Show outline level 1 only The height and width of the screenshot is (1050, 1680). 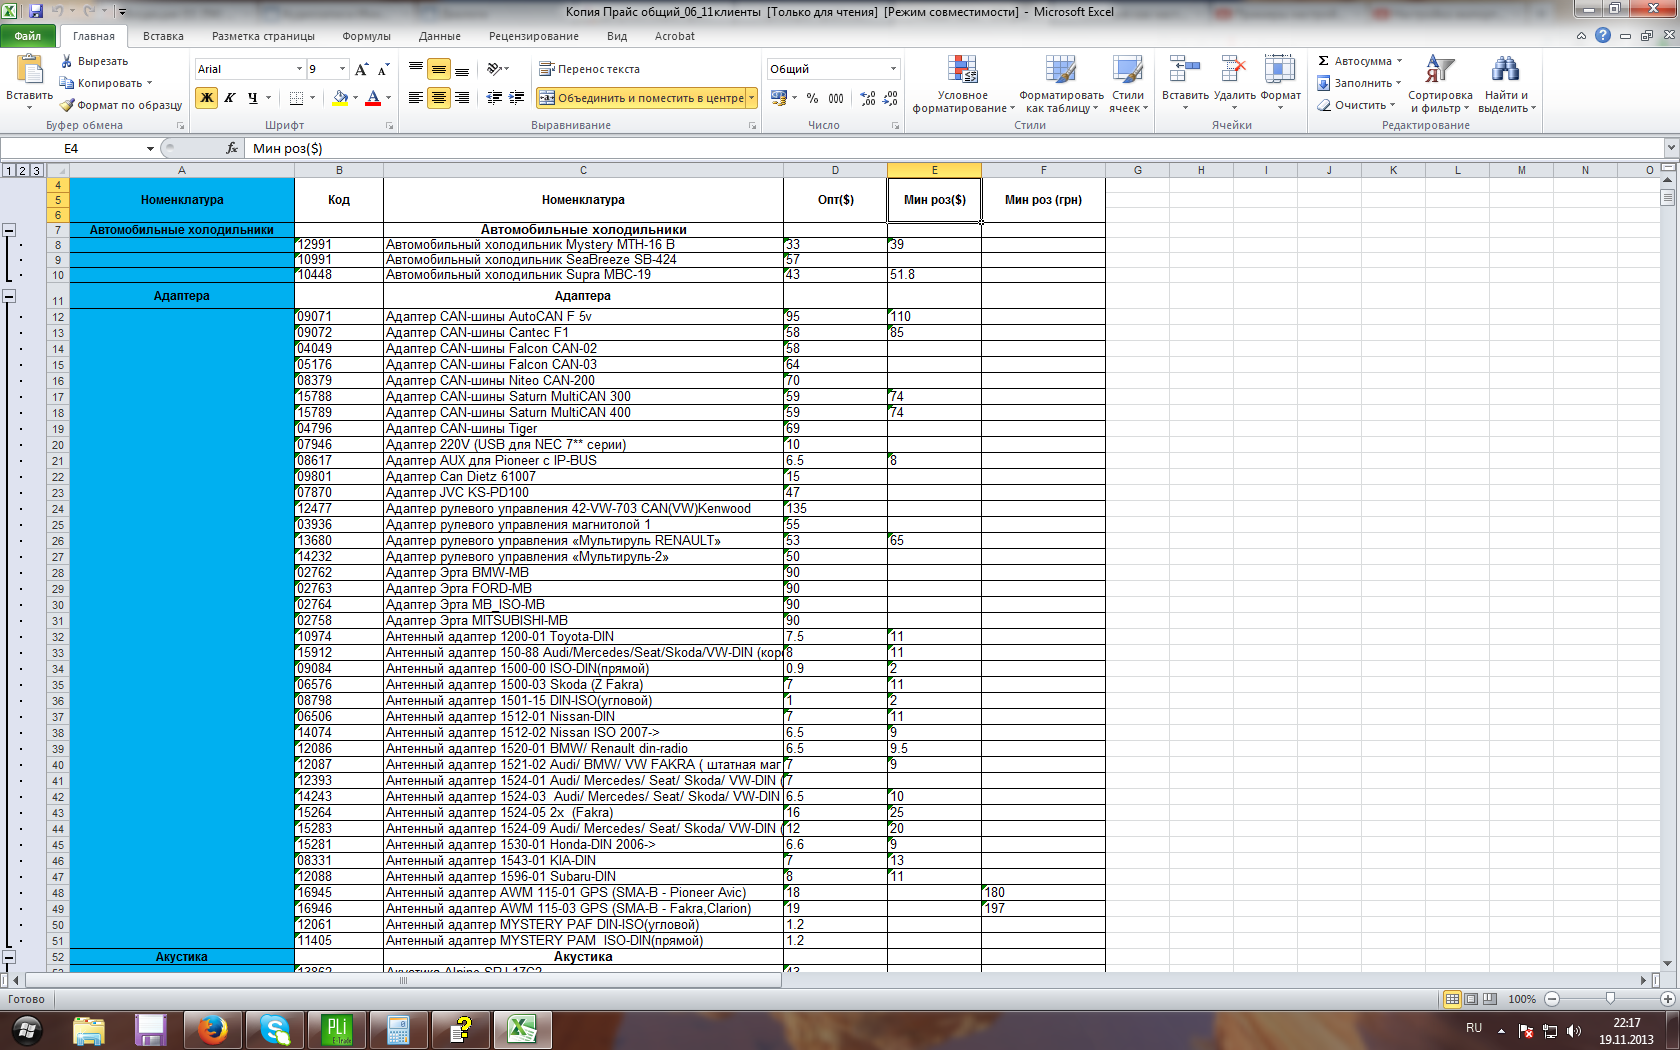pyautogui.click(x=9, y=170)
